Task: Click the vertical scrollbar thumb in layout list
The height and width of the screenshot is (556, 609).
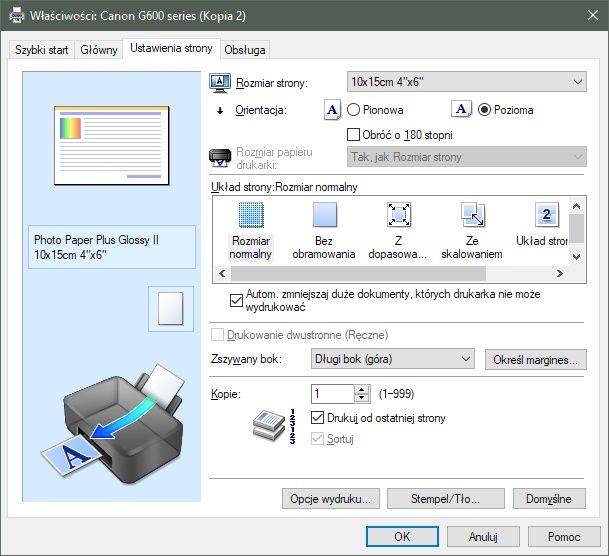Action: (x=576, y=229)
